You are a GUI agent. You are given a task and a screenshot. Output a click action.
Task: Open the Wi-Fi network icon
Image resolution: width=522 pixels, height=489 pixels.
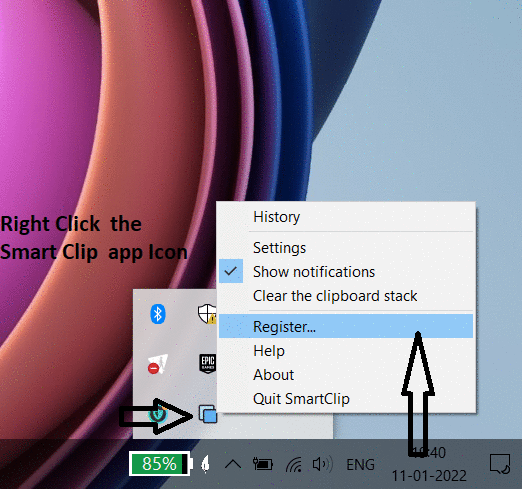point(294,464)
